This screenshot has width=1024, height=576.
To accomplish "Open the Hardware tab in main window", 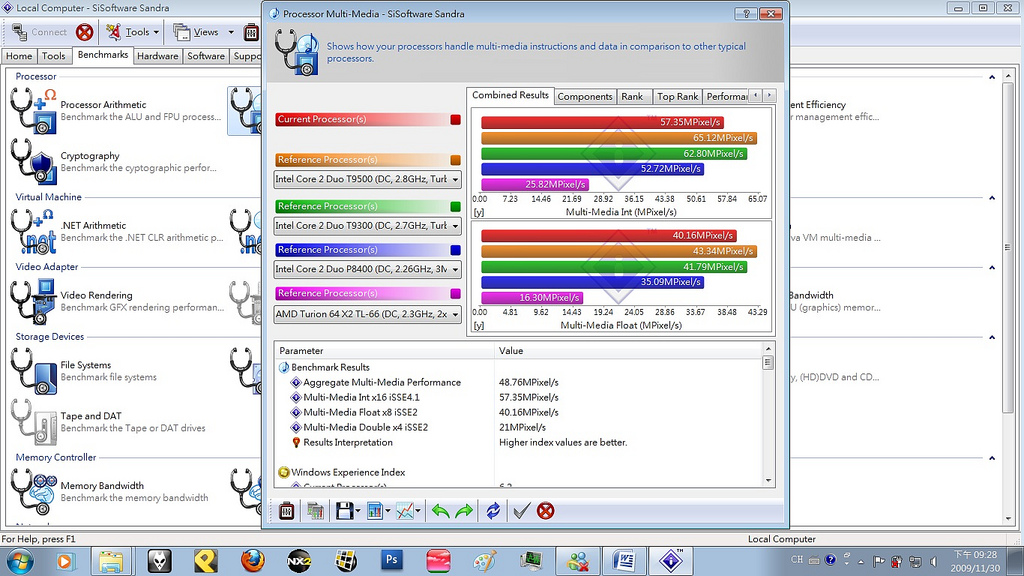I will click(x=157, y=56).
